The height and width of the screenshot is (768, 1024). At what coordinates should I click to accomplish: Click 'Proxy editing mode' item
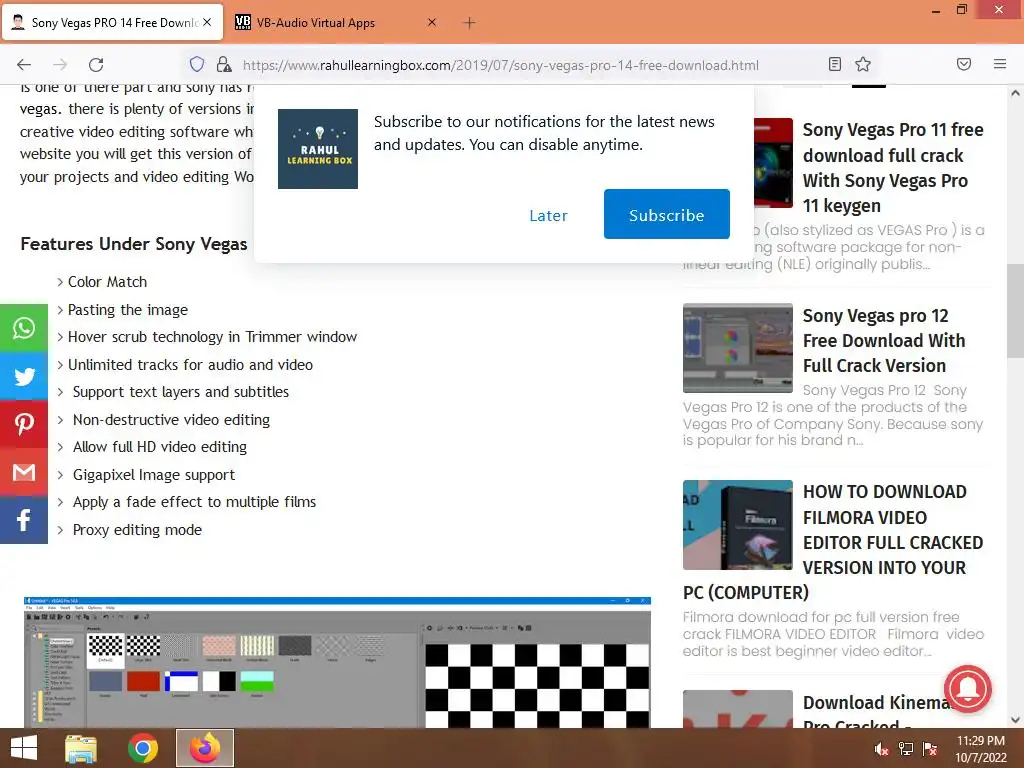(137, 530)
